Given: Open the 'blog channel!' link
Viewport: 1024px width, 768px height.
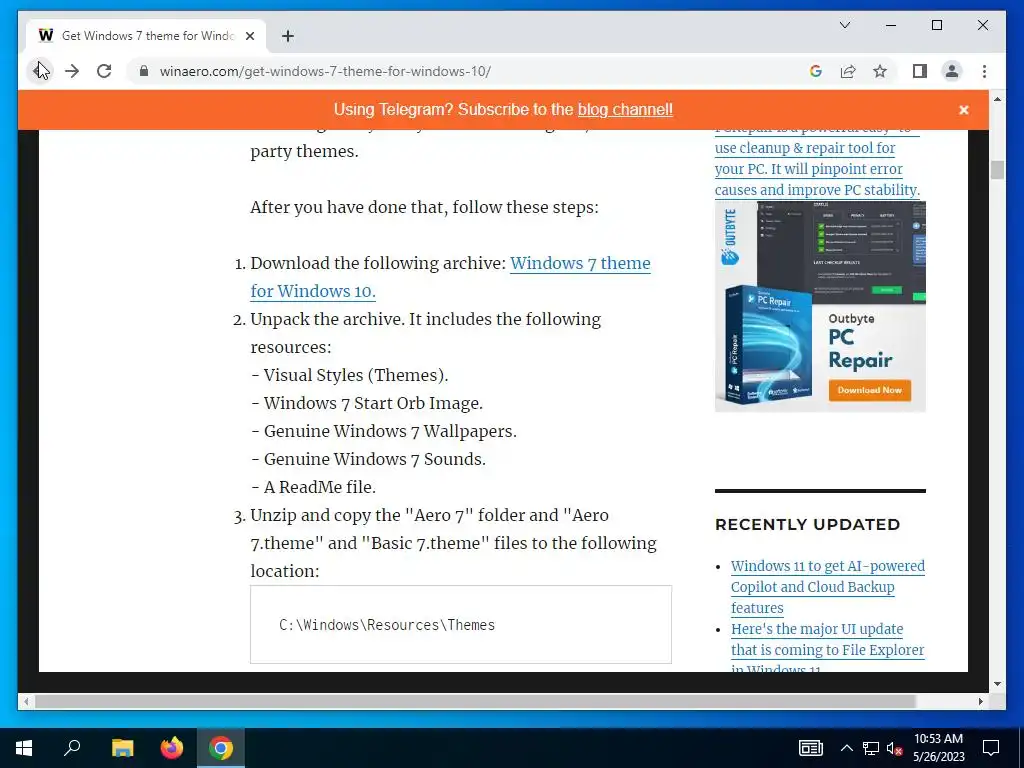Looking at the screenshot, I should (x=625, y=110).
